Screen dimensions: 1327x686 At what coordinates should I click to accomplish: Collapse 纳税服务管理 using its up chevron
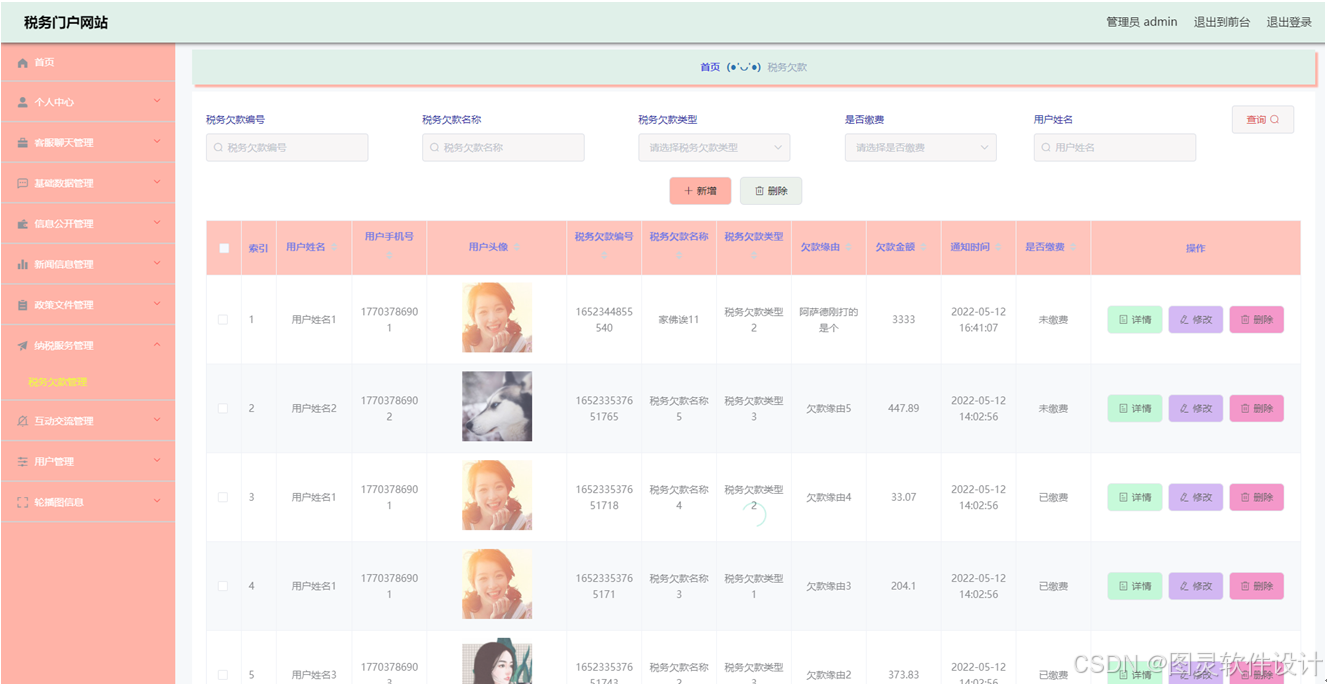[x=157, y=345]
